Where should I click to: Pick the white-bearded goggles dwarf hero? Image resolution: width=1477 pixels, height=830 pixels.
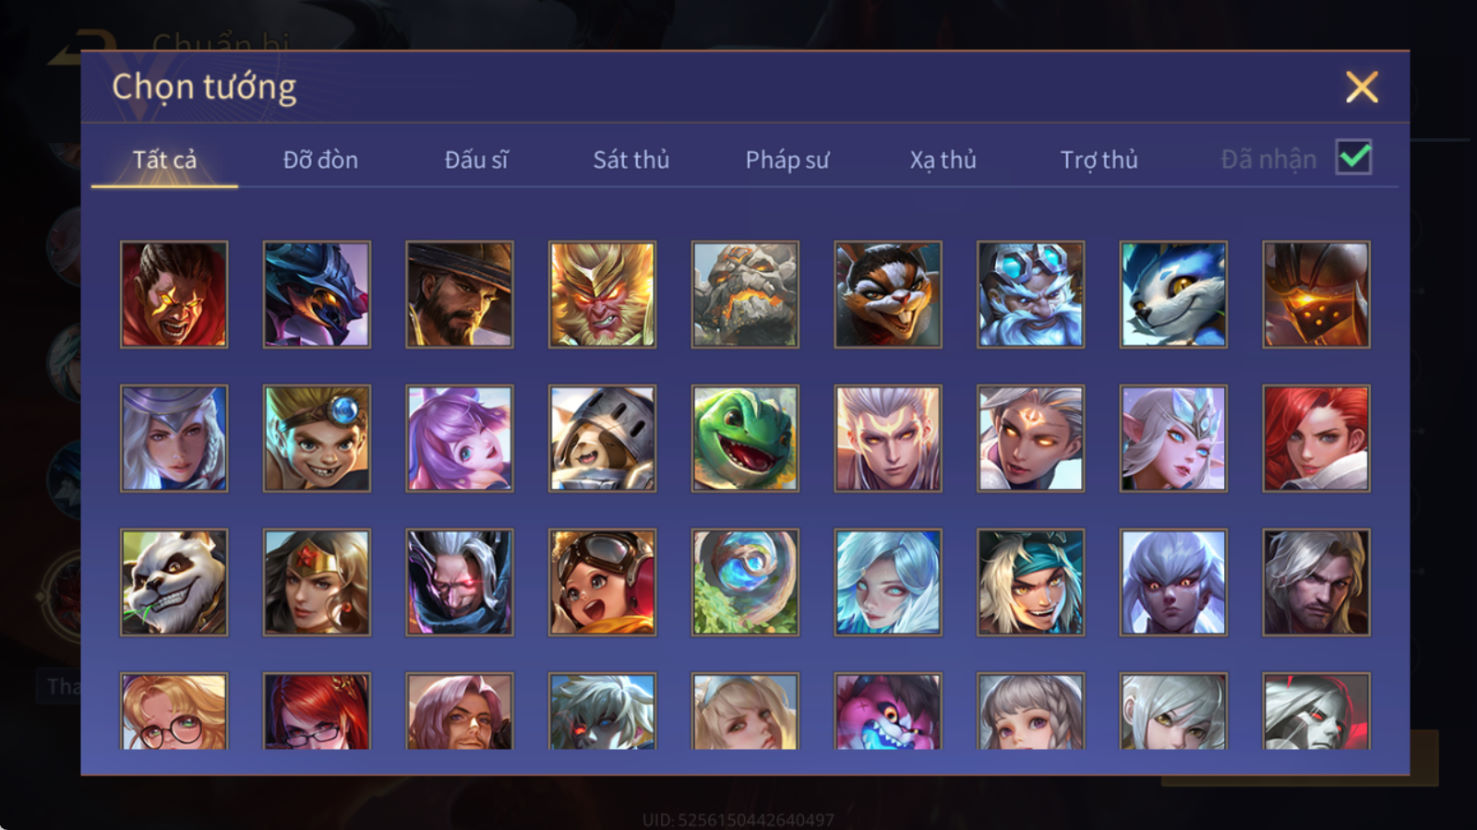(1030, 294)
